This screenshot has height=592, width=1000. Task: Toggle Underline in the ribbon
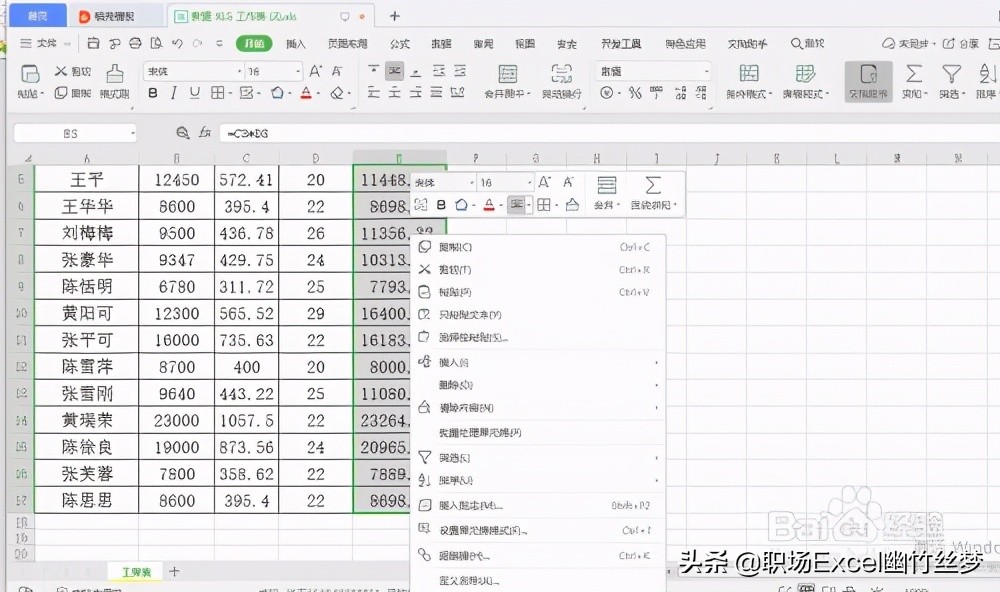coord(195,93)
